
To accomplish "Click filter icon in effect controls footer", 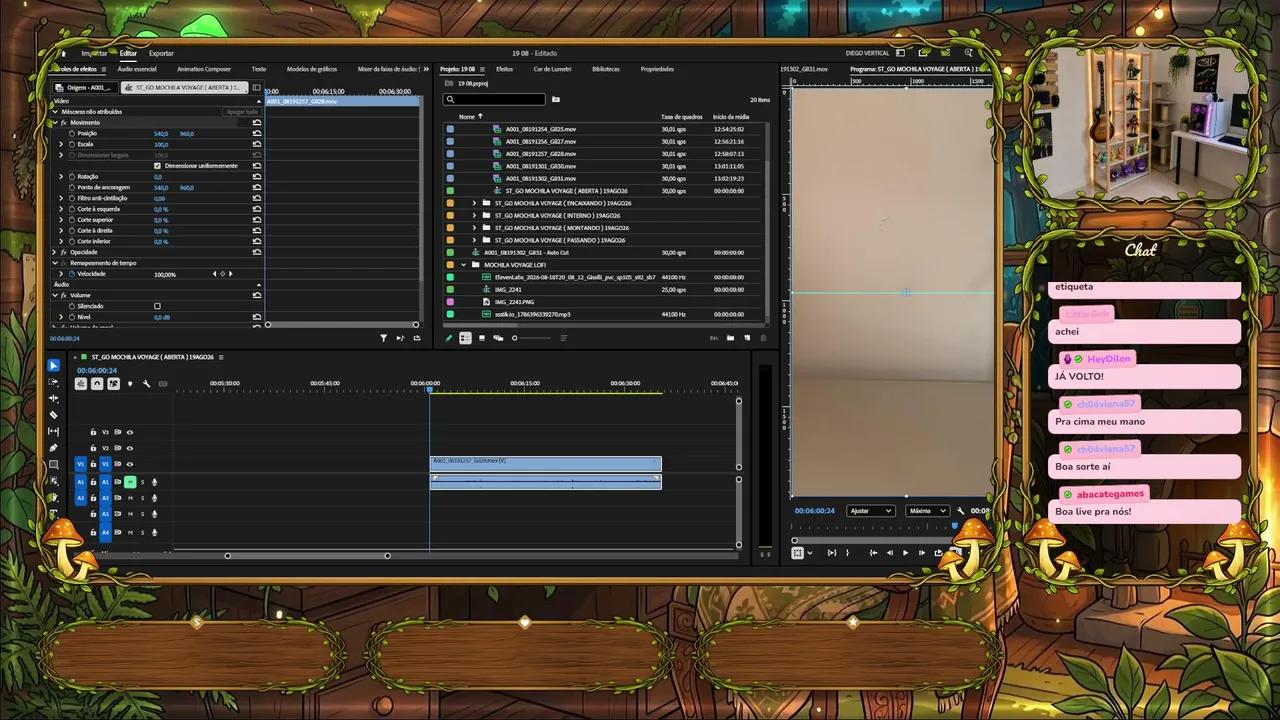I will [x=383, y=338].
